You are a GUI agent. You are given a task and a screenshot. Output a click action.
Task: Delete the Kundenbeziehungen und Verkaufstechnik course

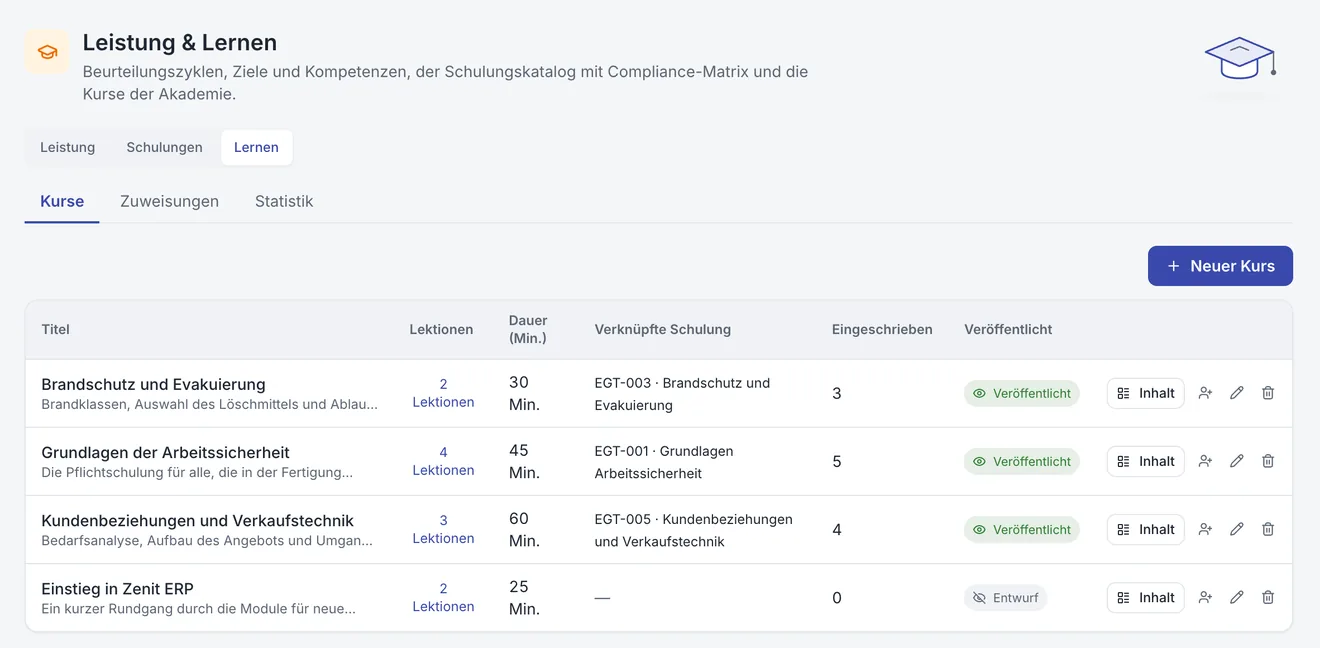1268,529
